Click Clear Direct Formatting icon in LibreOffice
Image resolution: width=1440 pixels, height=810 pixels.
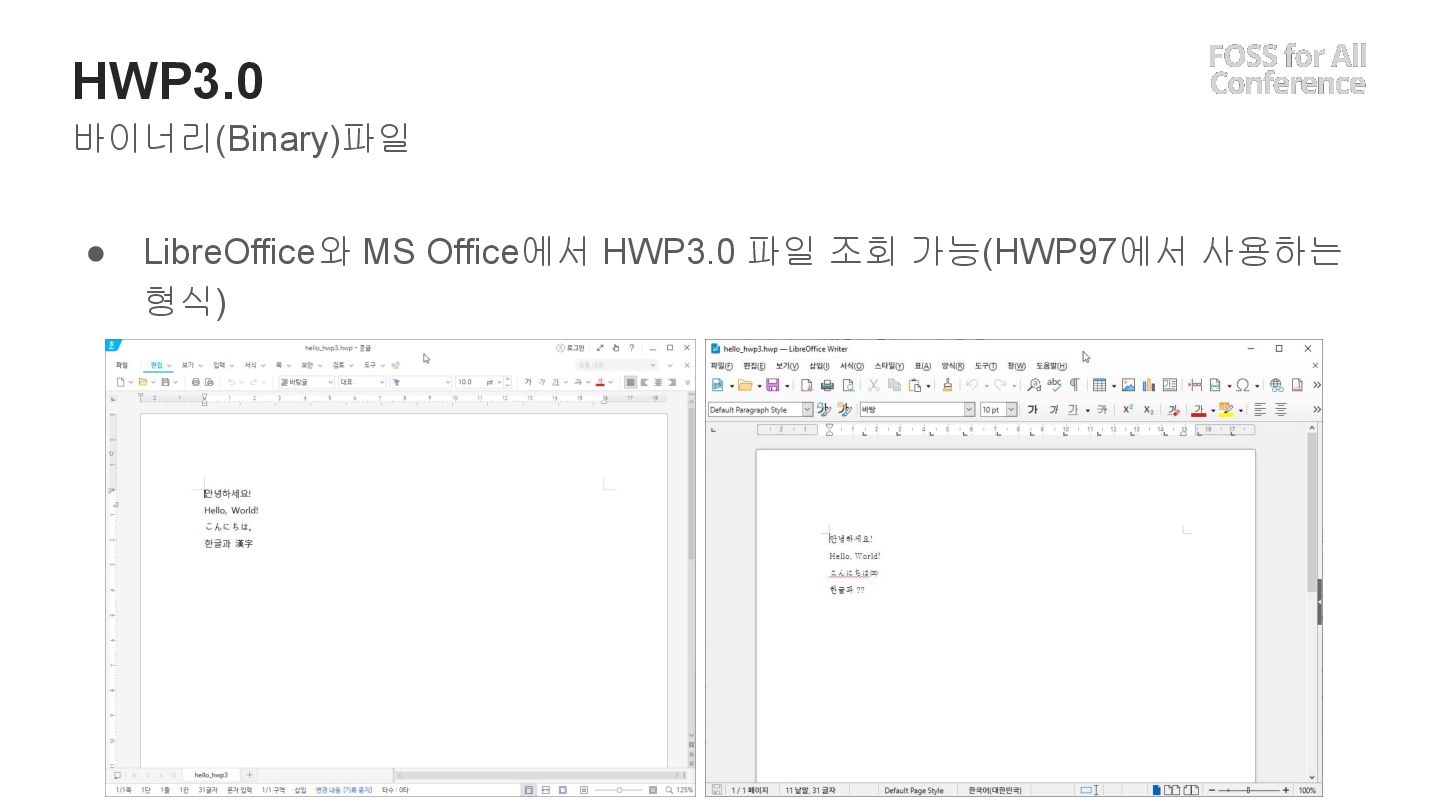pyautogui.click(x=1173, y=410)
